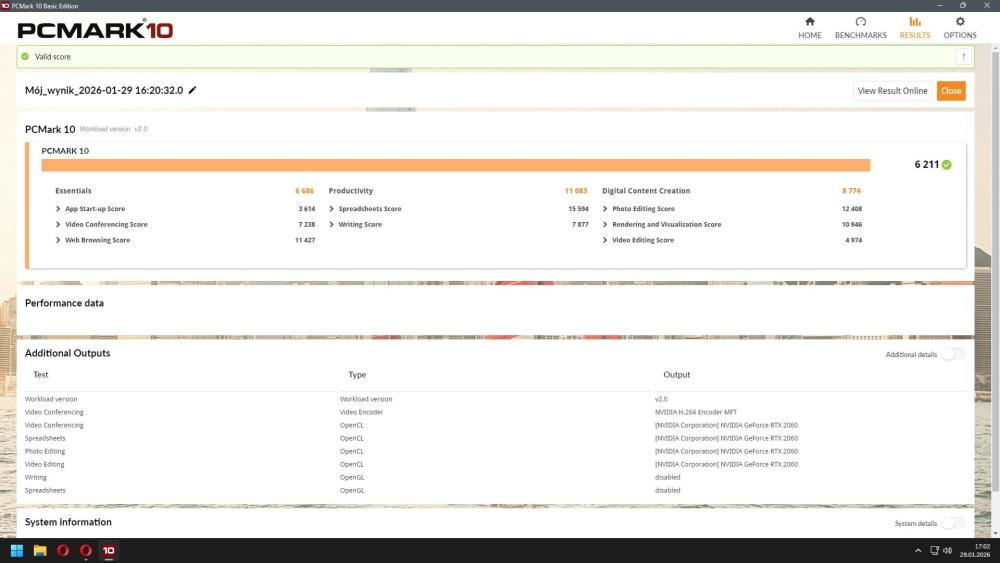Click the Video Encoder type cell
Viewport: 1000px width, 563px height.
[x=362, y=413]
